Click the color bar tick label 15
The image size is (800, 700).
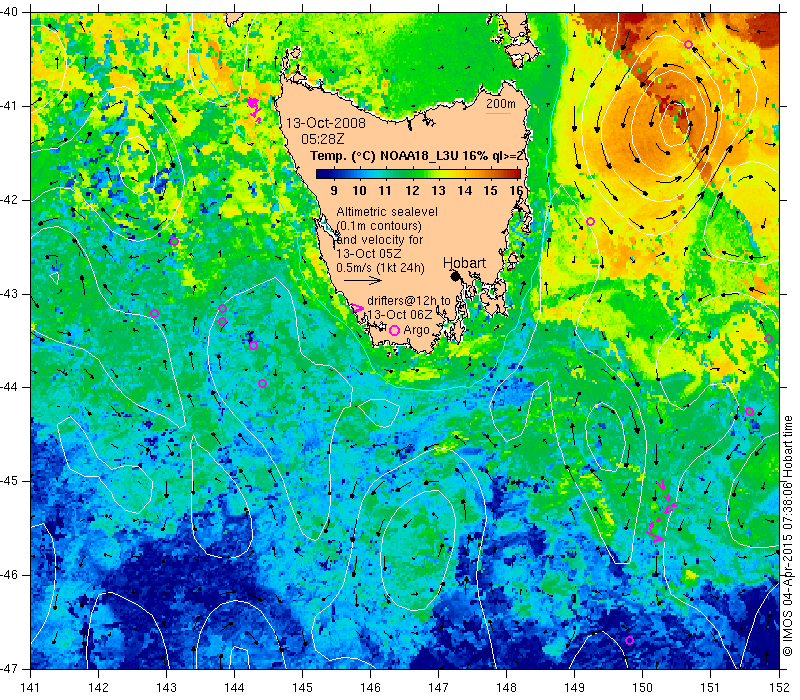[x=490, y=190]
